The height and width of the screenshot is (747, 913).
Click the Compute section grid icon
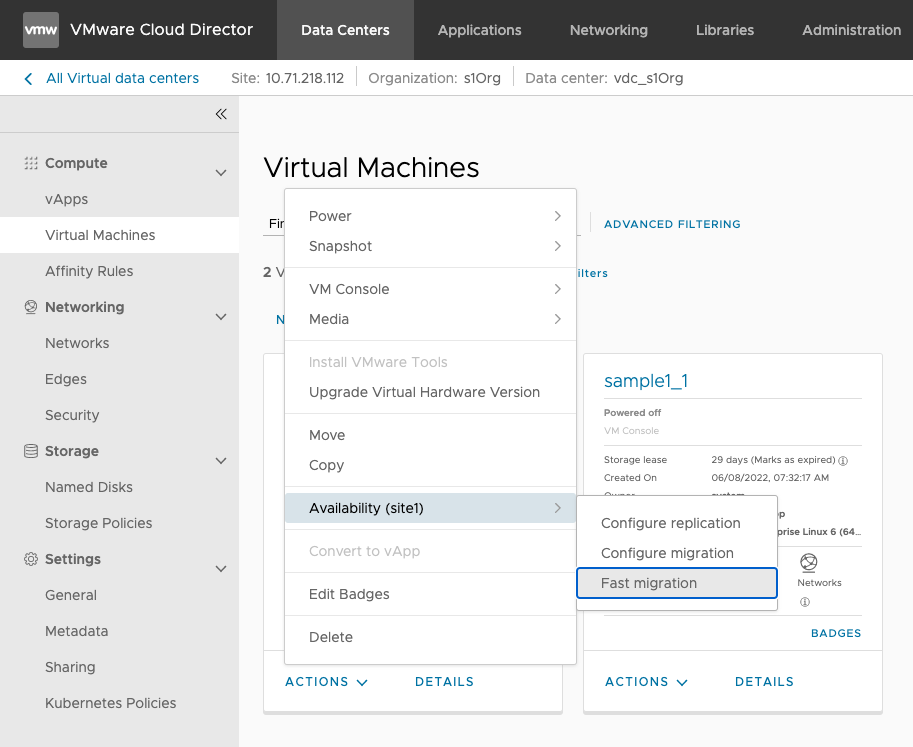click(31, 163)
